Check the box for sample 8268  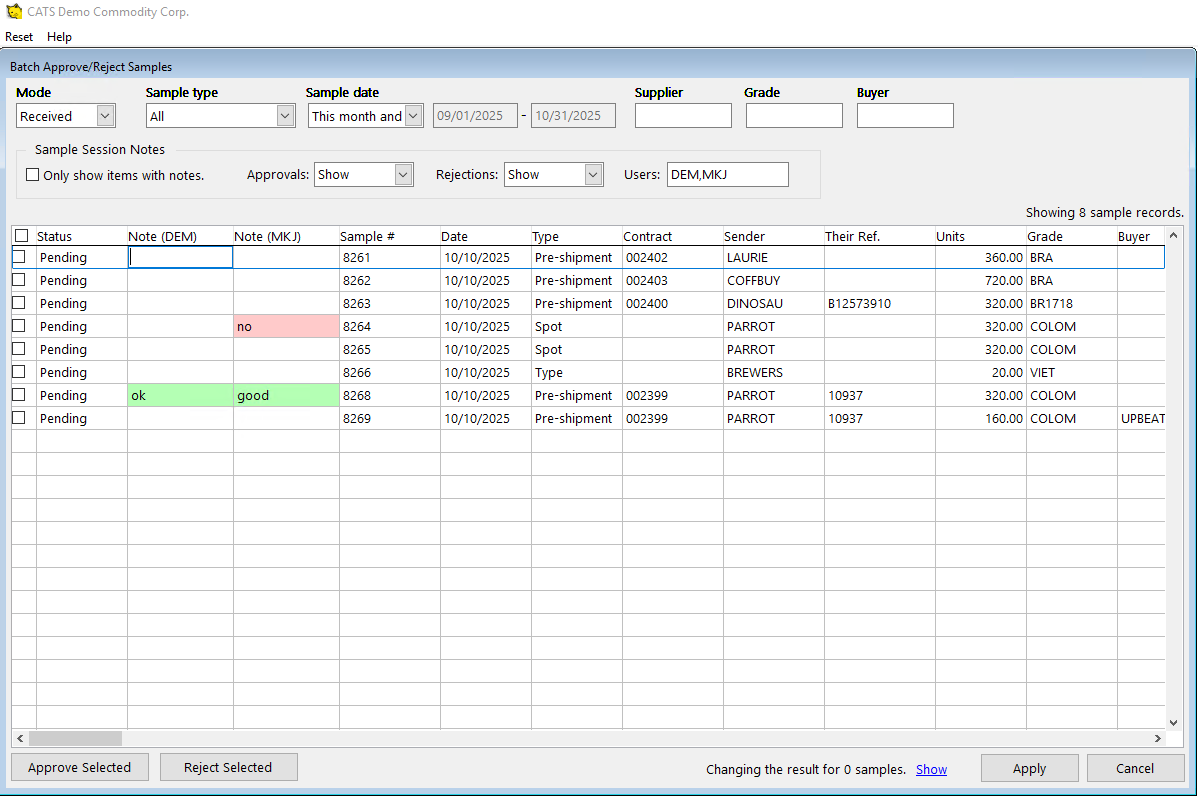pos(19,395)
